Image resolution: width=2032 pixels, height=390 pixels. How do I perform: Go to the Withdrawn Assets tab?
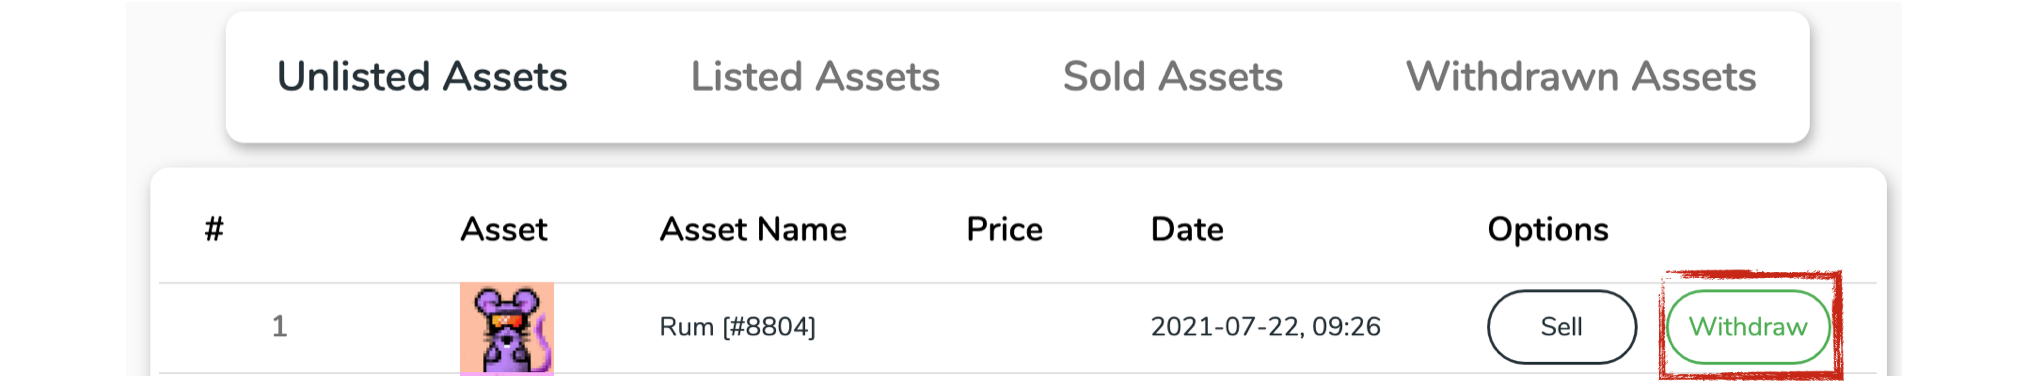1581,76
